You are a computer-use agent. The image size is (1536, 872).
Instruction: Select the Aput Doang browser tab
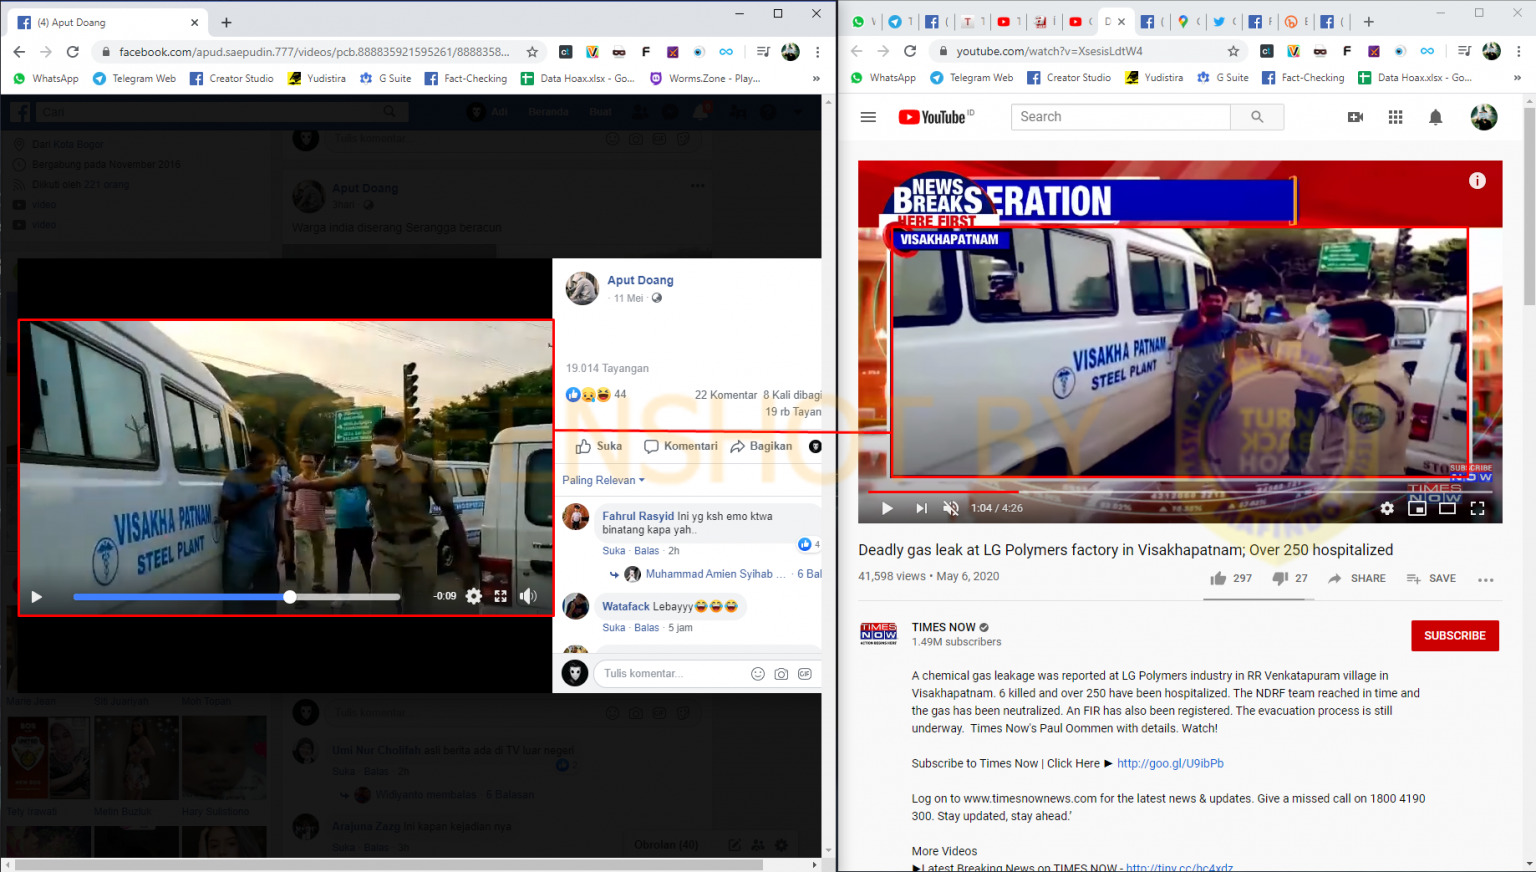point(108,22)
